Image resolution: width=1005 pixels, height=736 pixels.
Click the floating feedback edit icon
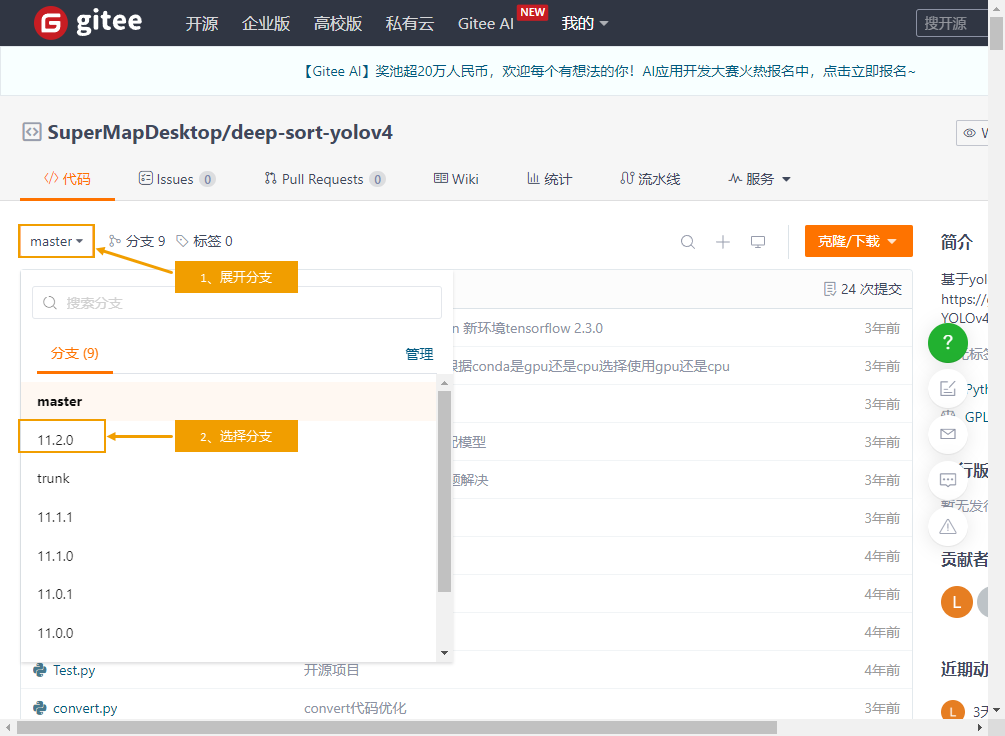pyautogui.click(x=947, y=388)
